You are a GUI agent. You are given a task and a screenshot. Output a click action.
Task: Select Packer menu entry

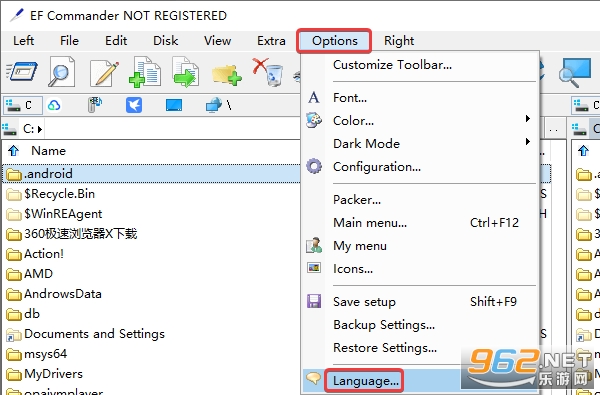tap(420, 199)
